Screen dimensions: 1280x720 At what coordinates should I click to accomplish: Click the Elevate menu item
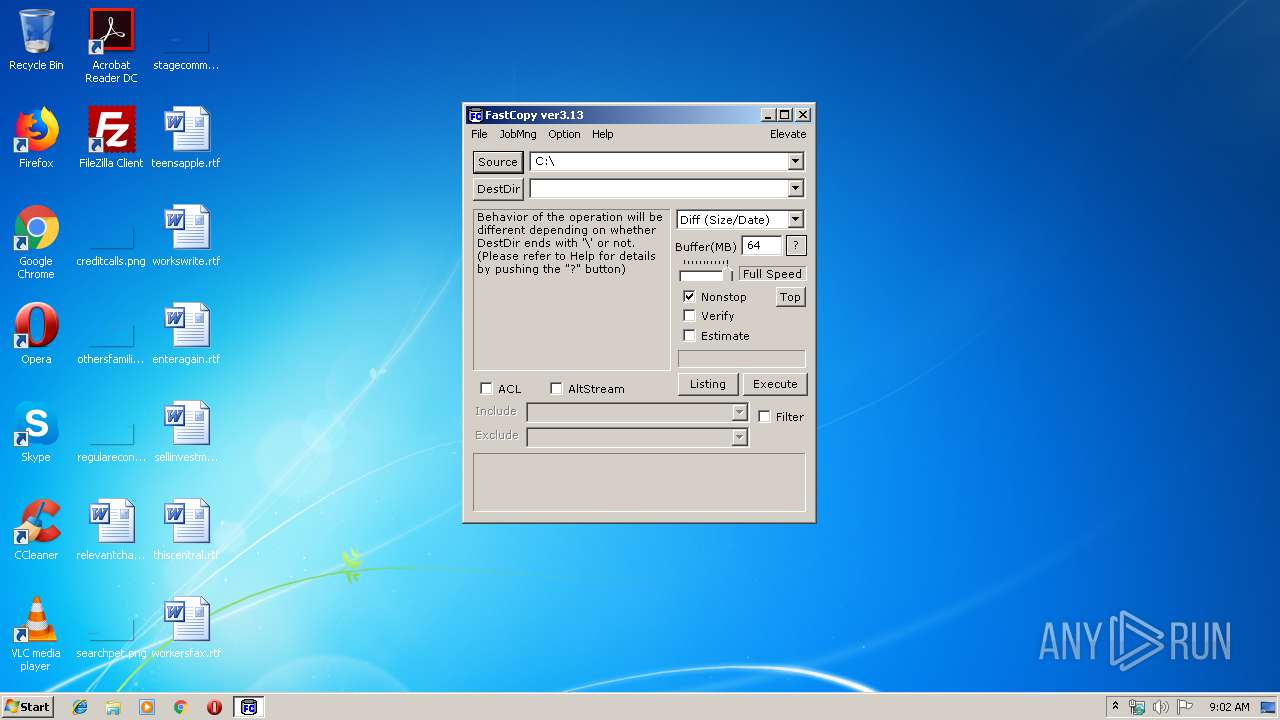[x=788, y=134]
